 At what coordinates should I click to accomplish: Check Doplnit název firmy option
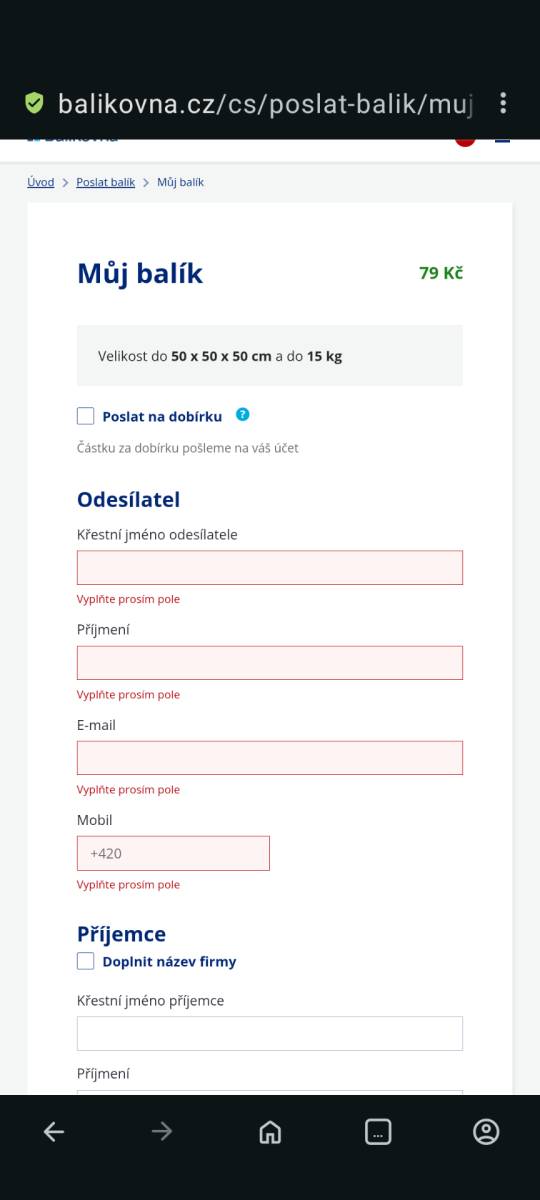point(86,961)
